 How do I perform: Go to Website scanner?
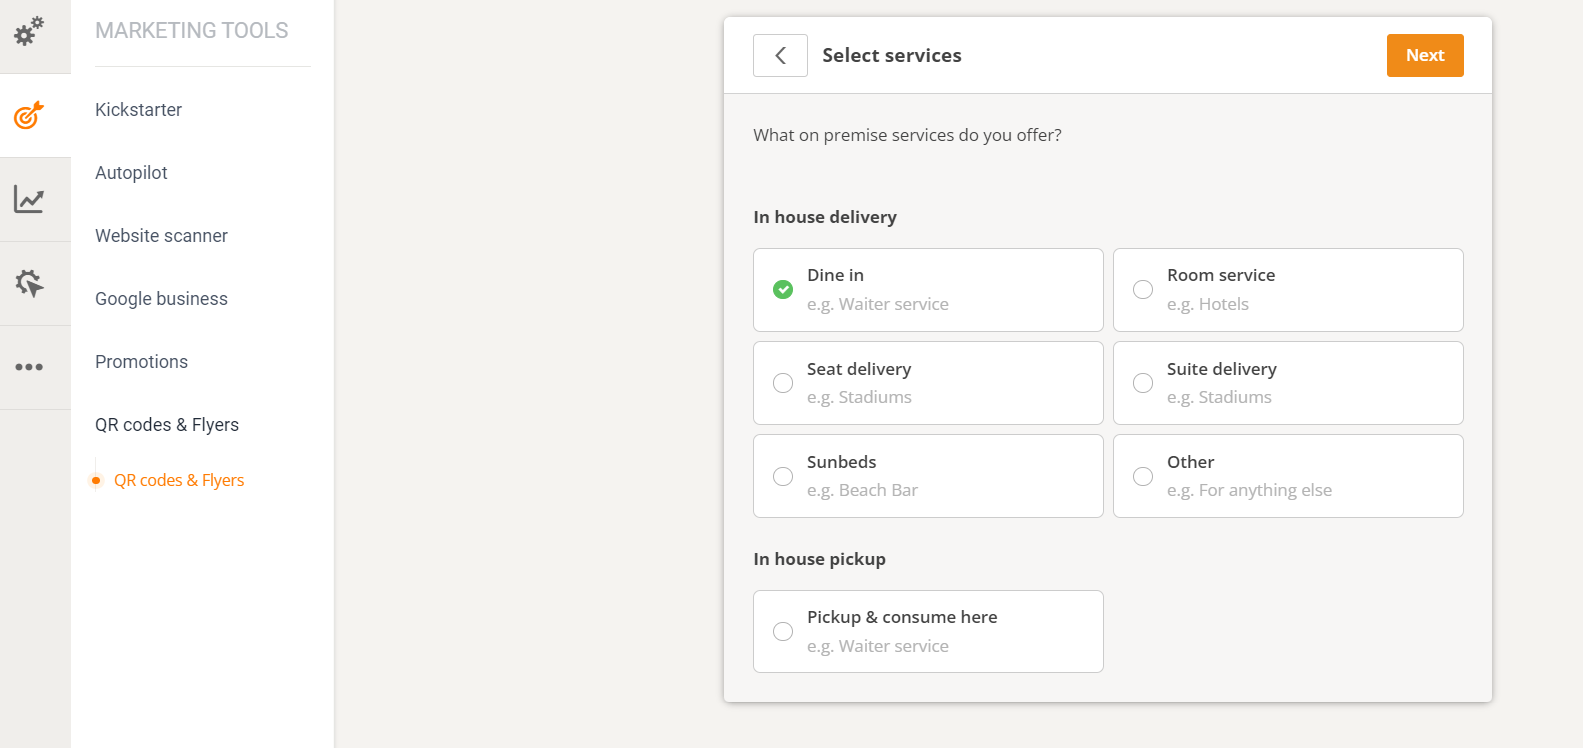pos(161,236)
